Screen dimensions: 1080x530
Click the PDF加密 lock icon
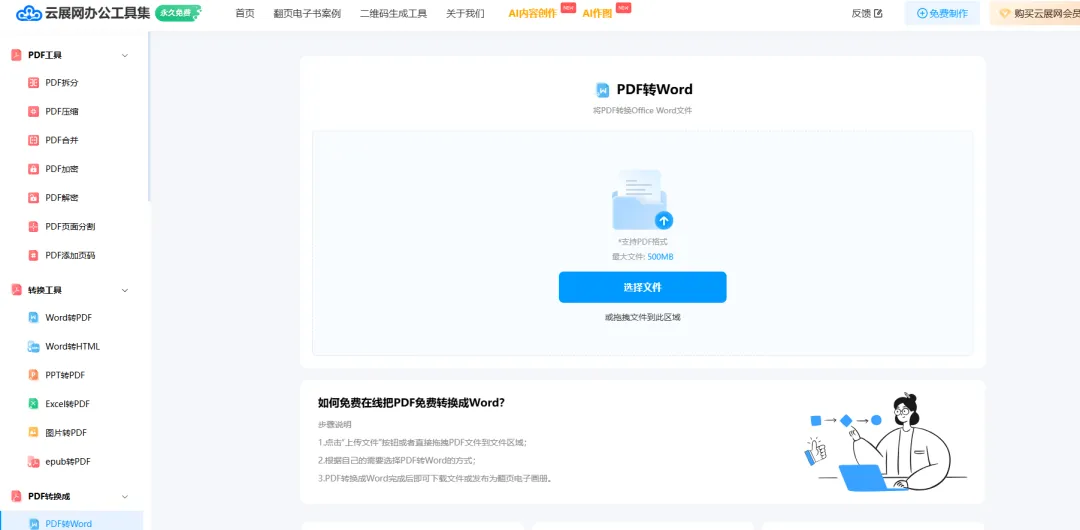33,169
